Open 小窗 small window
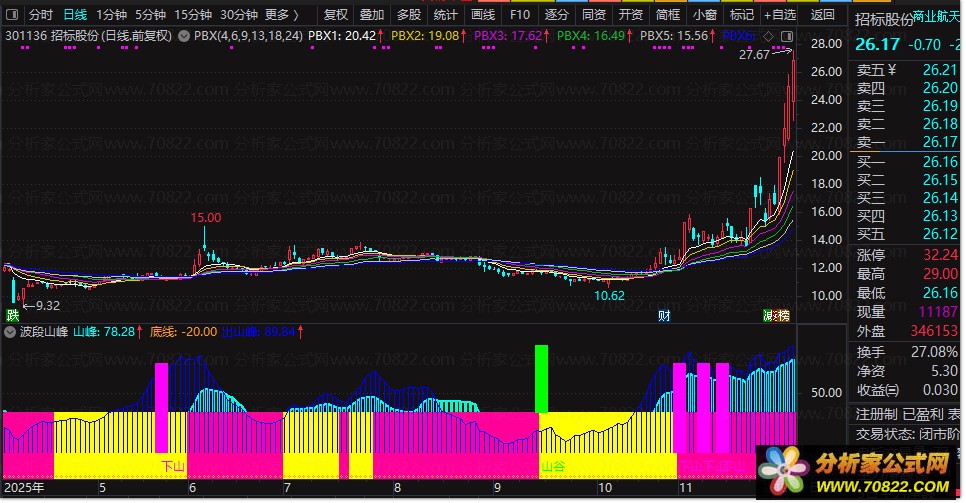Image resolution: width=966 pixels, height=503 pixels. click(704, 14)
